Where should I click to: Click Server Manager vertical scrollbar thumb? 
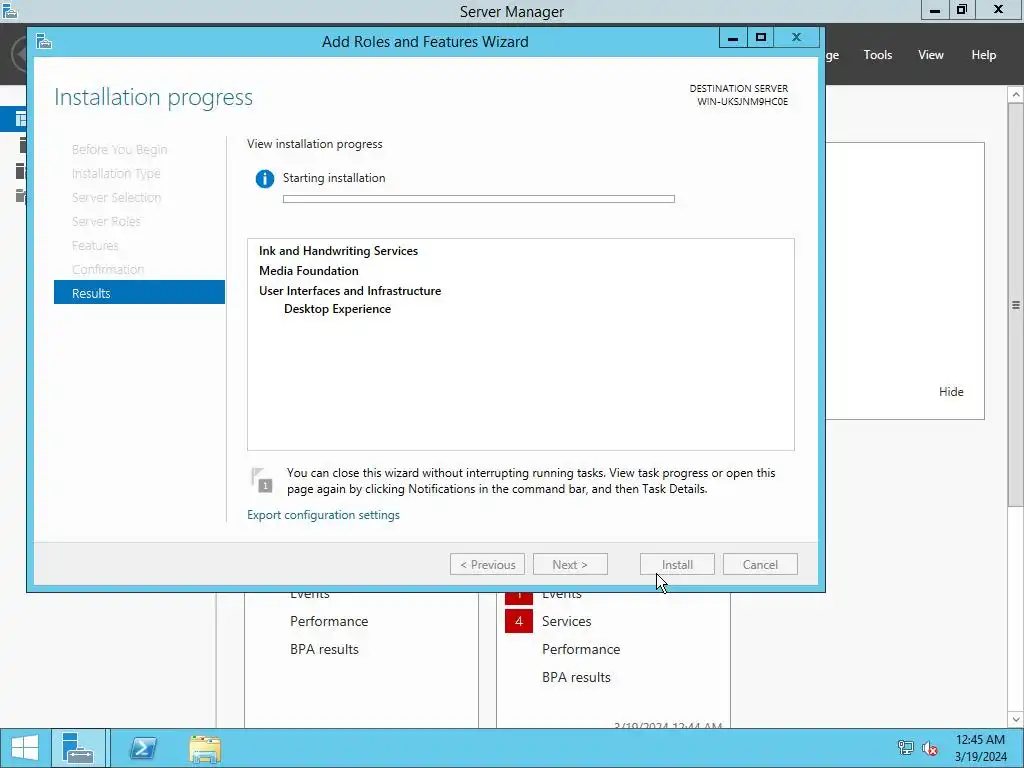(x=1016, y=305)
